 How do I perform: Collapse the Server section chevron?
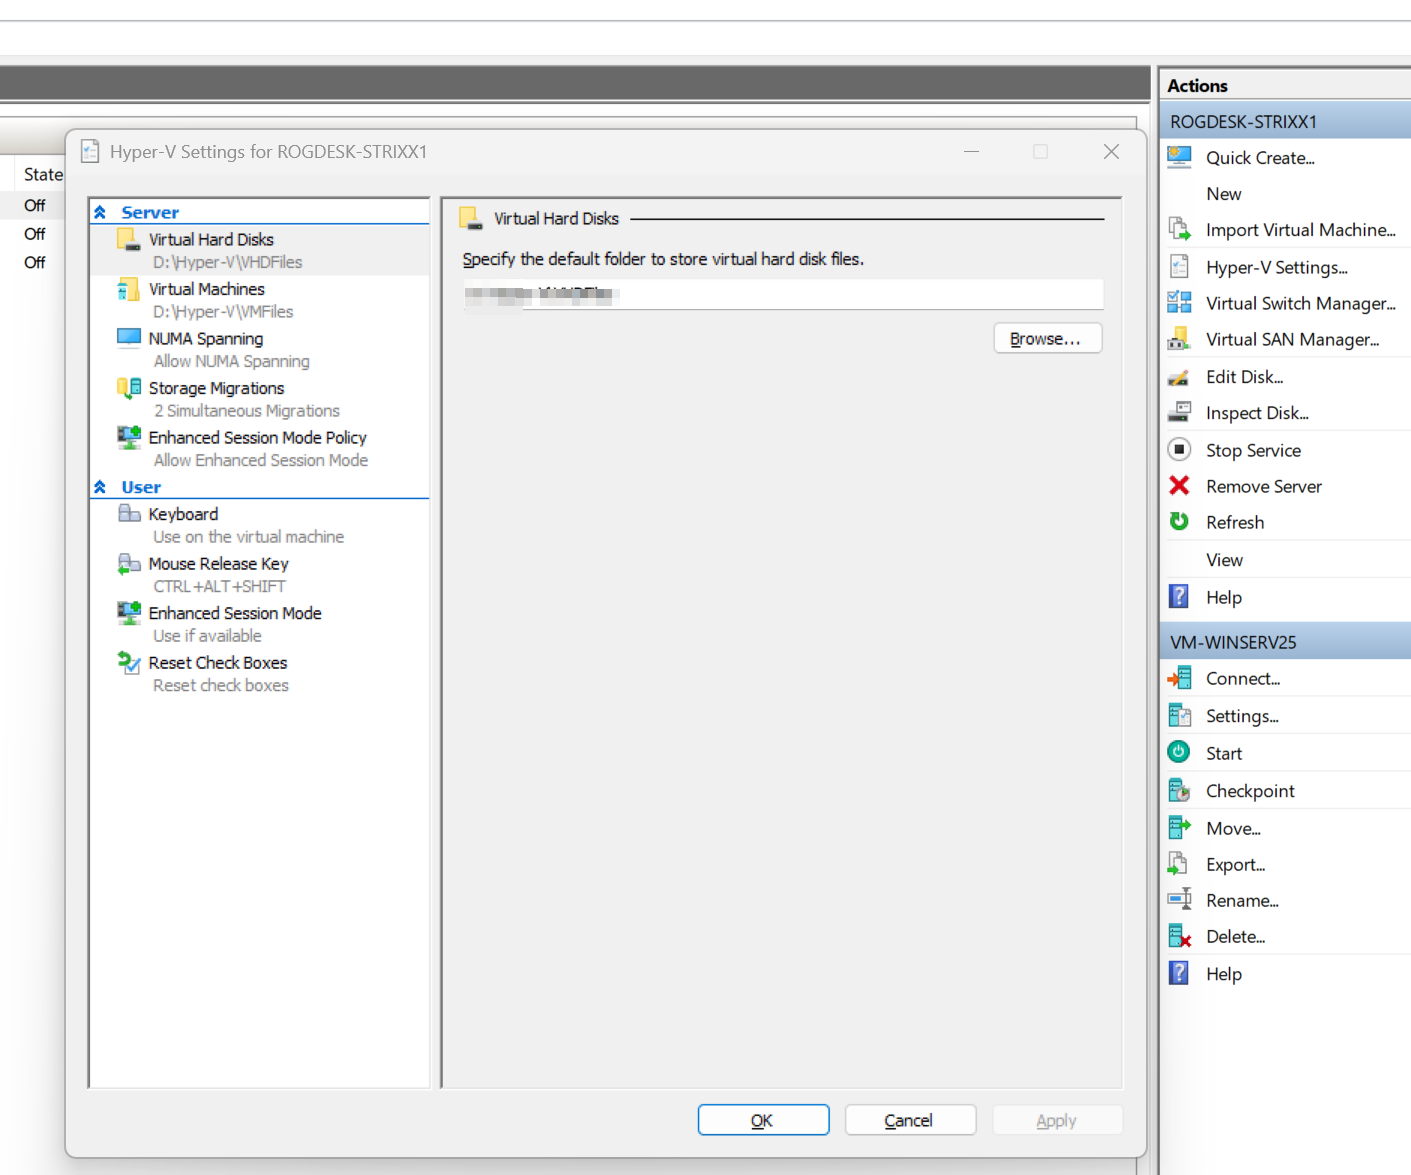[100, 212]
